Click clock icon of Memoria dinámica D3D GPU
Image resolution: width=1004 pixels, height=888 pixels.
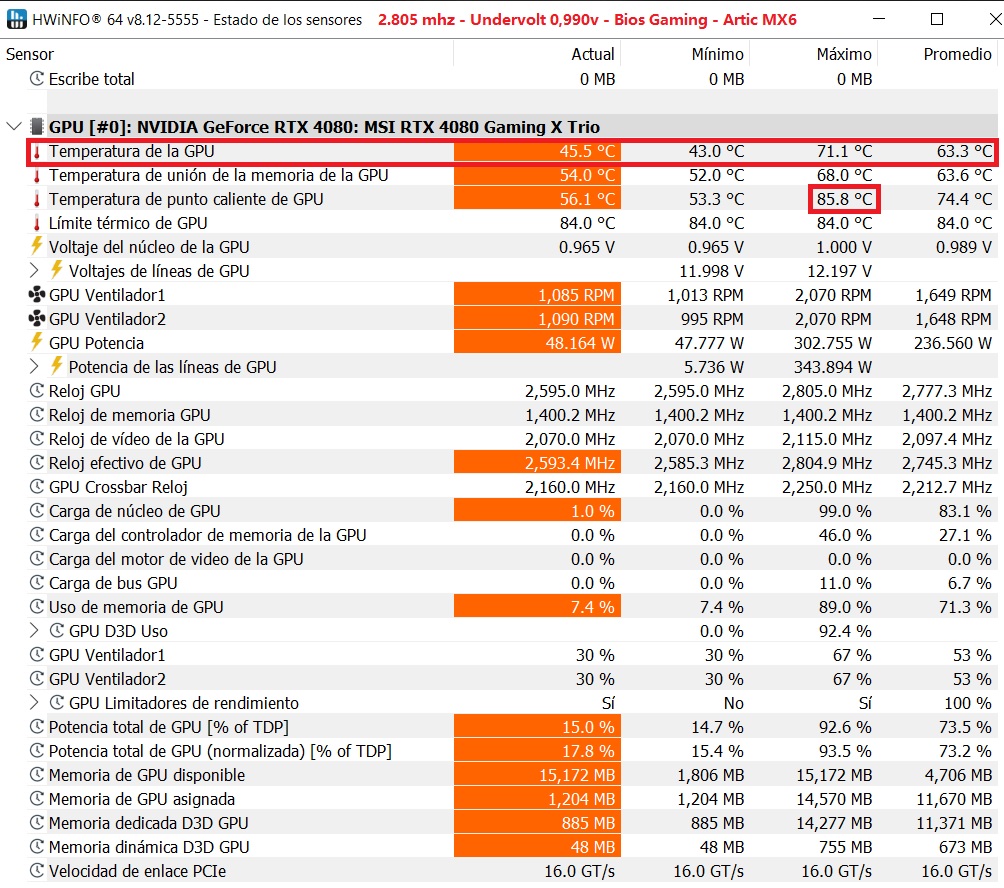(x=37, y=847)
